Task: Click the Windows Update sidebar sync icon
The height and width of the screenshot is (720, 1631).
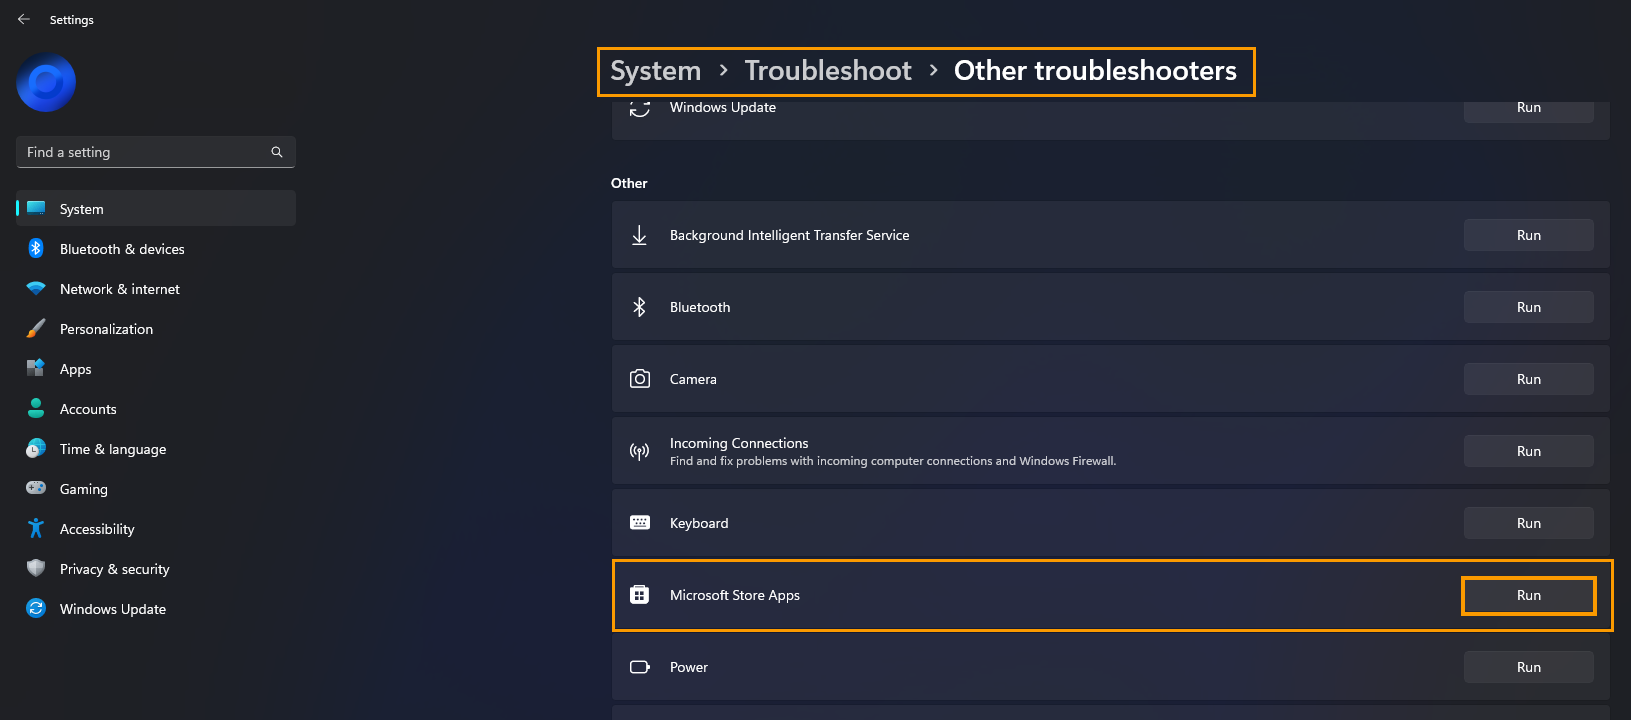Action: pyautogui.click(x=36, y=608)
